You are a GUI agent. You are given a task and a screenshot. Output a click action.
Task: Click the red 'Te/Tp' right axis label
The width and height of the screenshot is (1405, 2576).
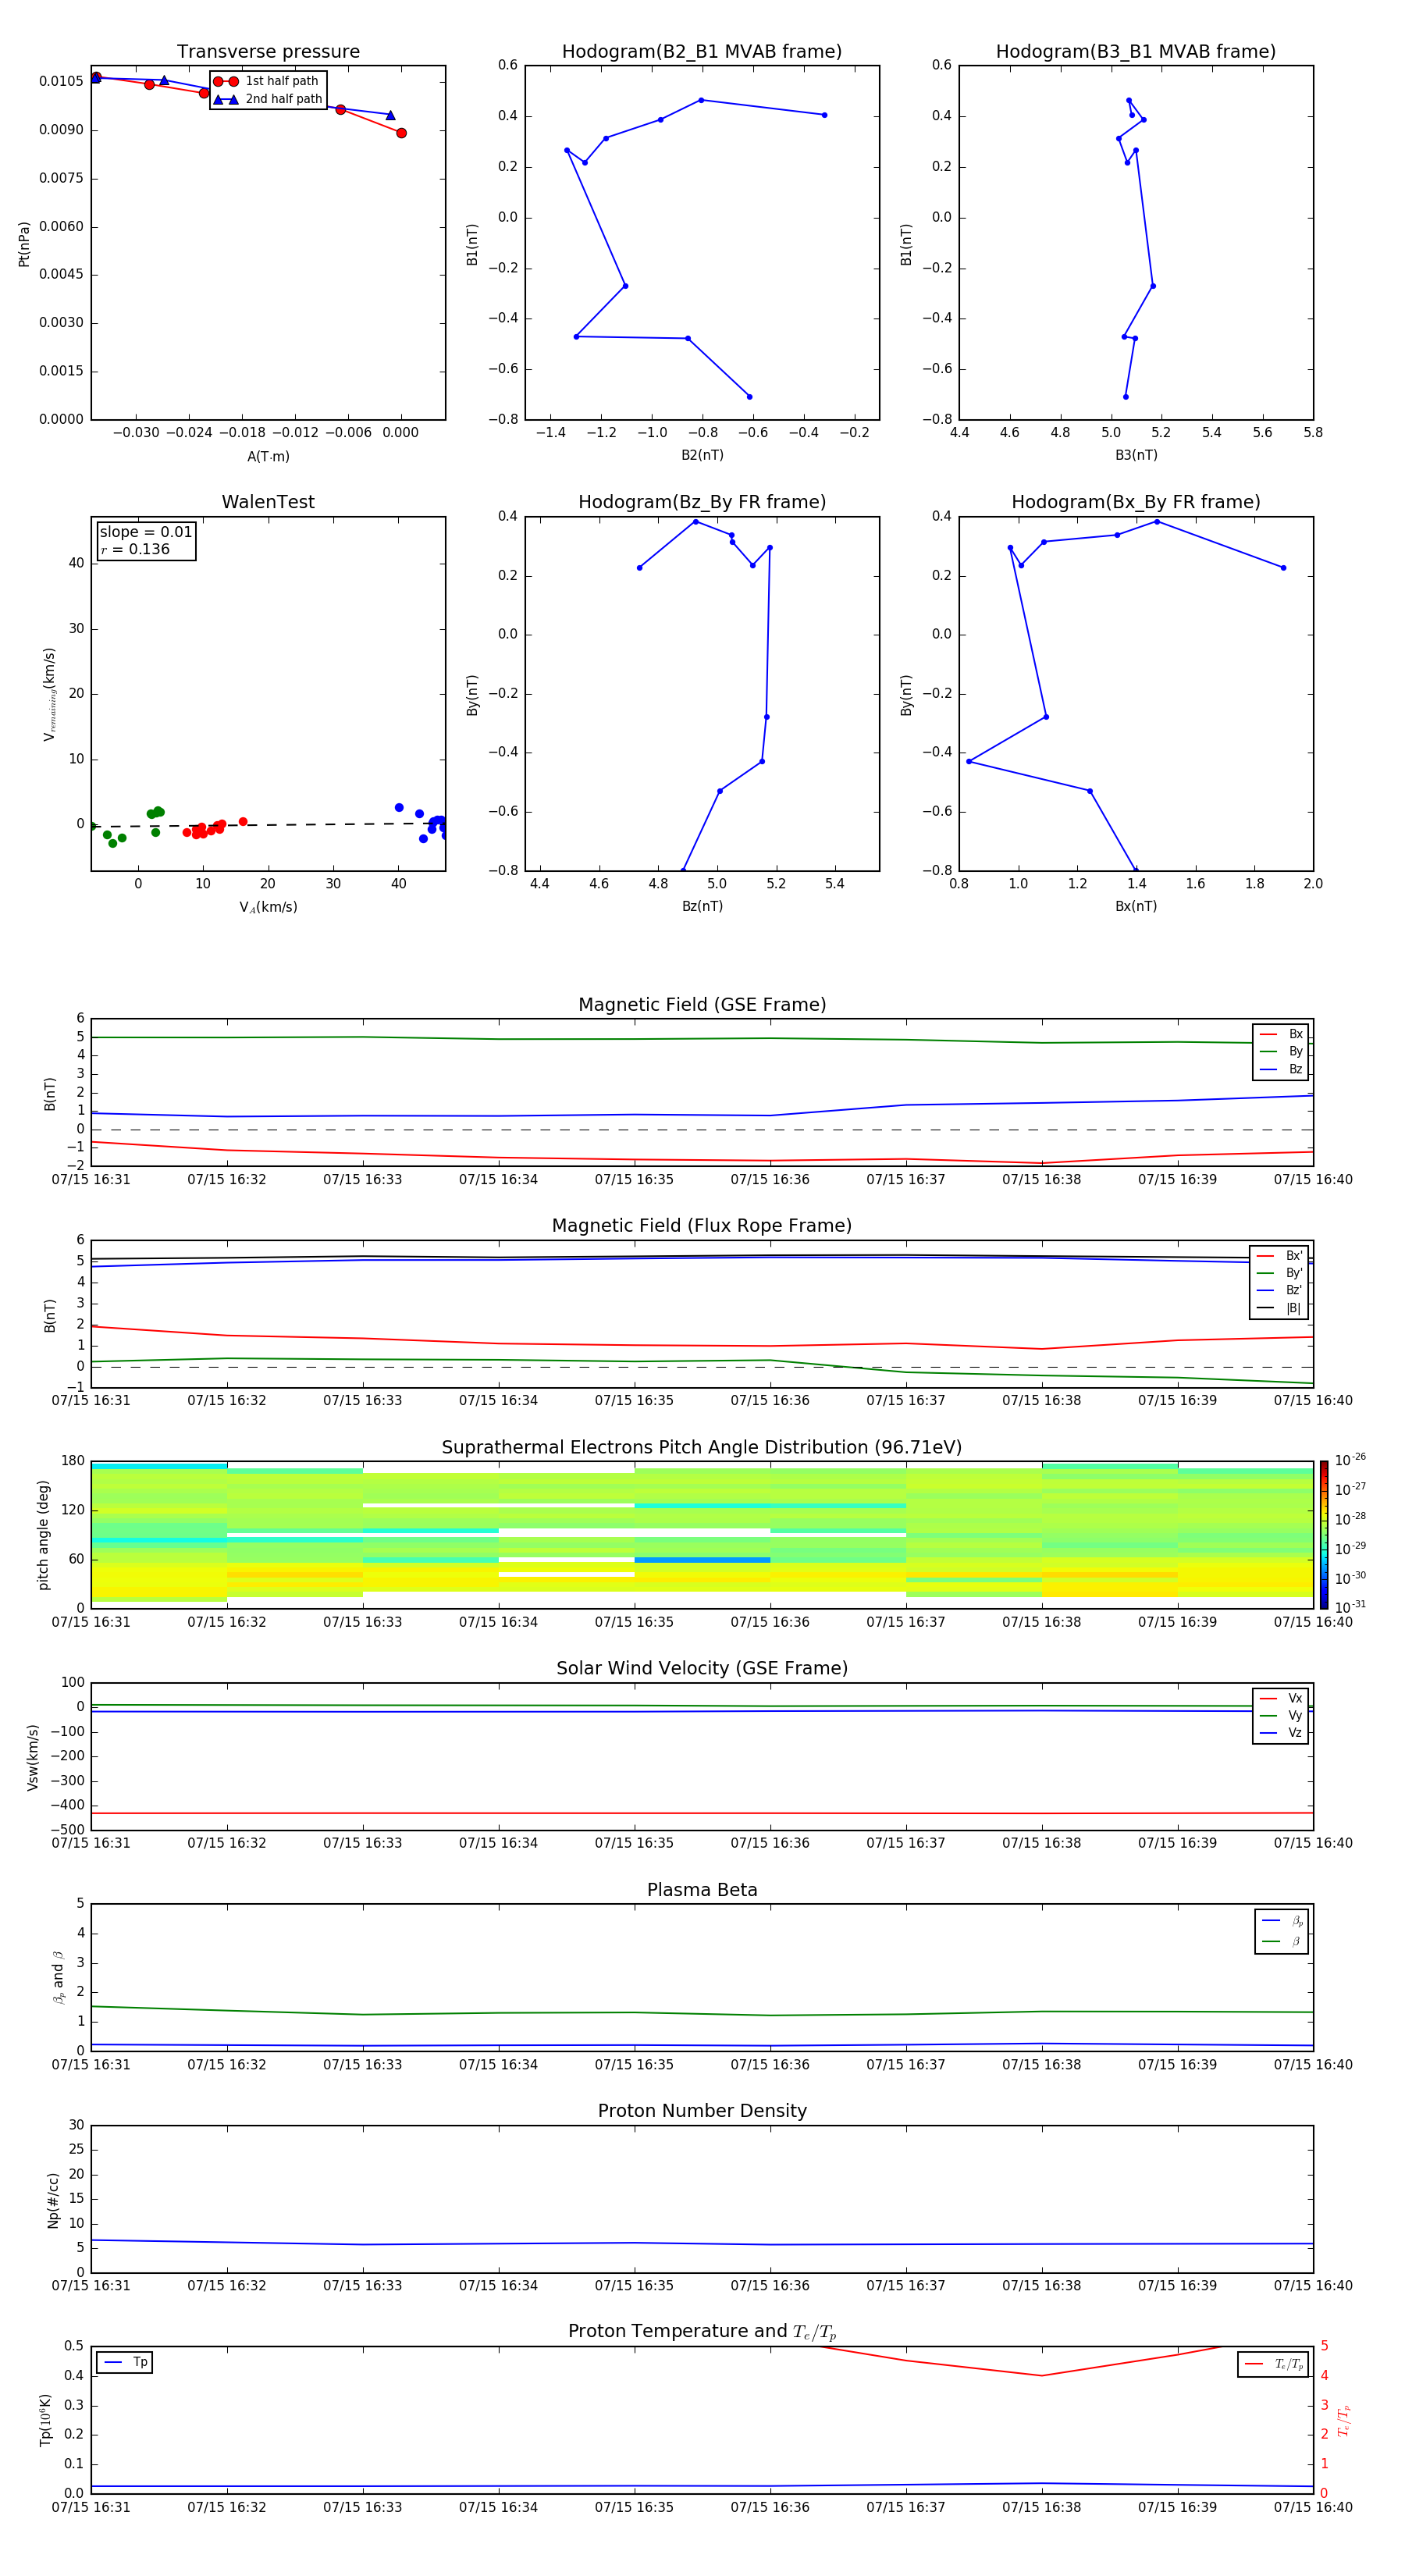[x=1344, y=2420]
